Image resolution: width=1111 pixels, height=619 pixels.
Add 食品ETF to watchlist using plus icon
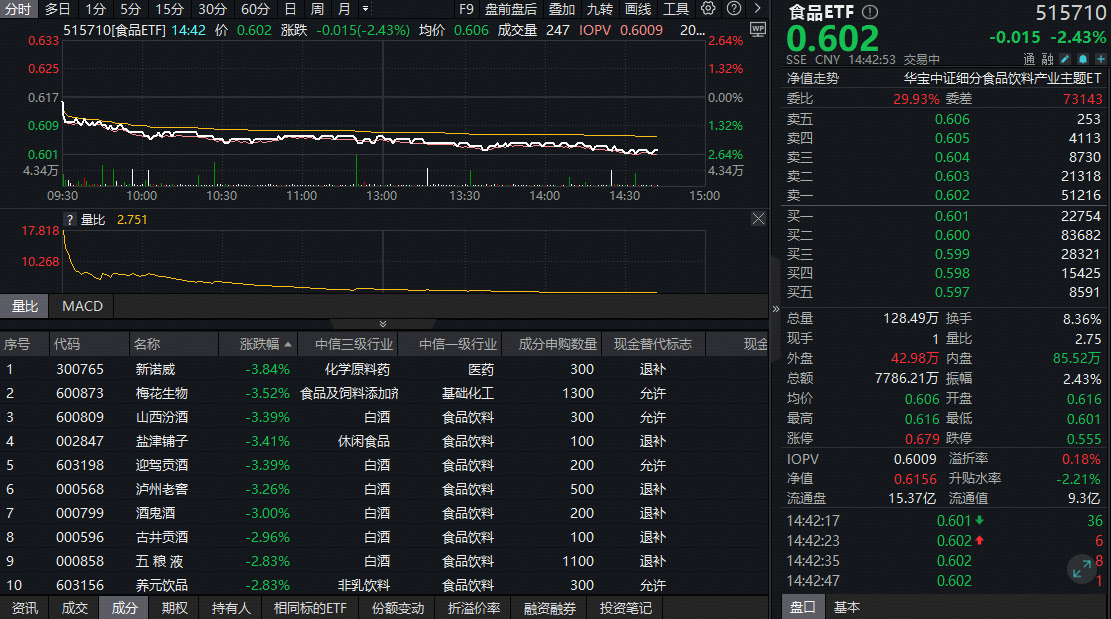pos(1100,58)
